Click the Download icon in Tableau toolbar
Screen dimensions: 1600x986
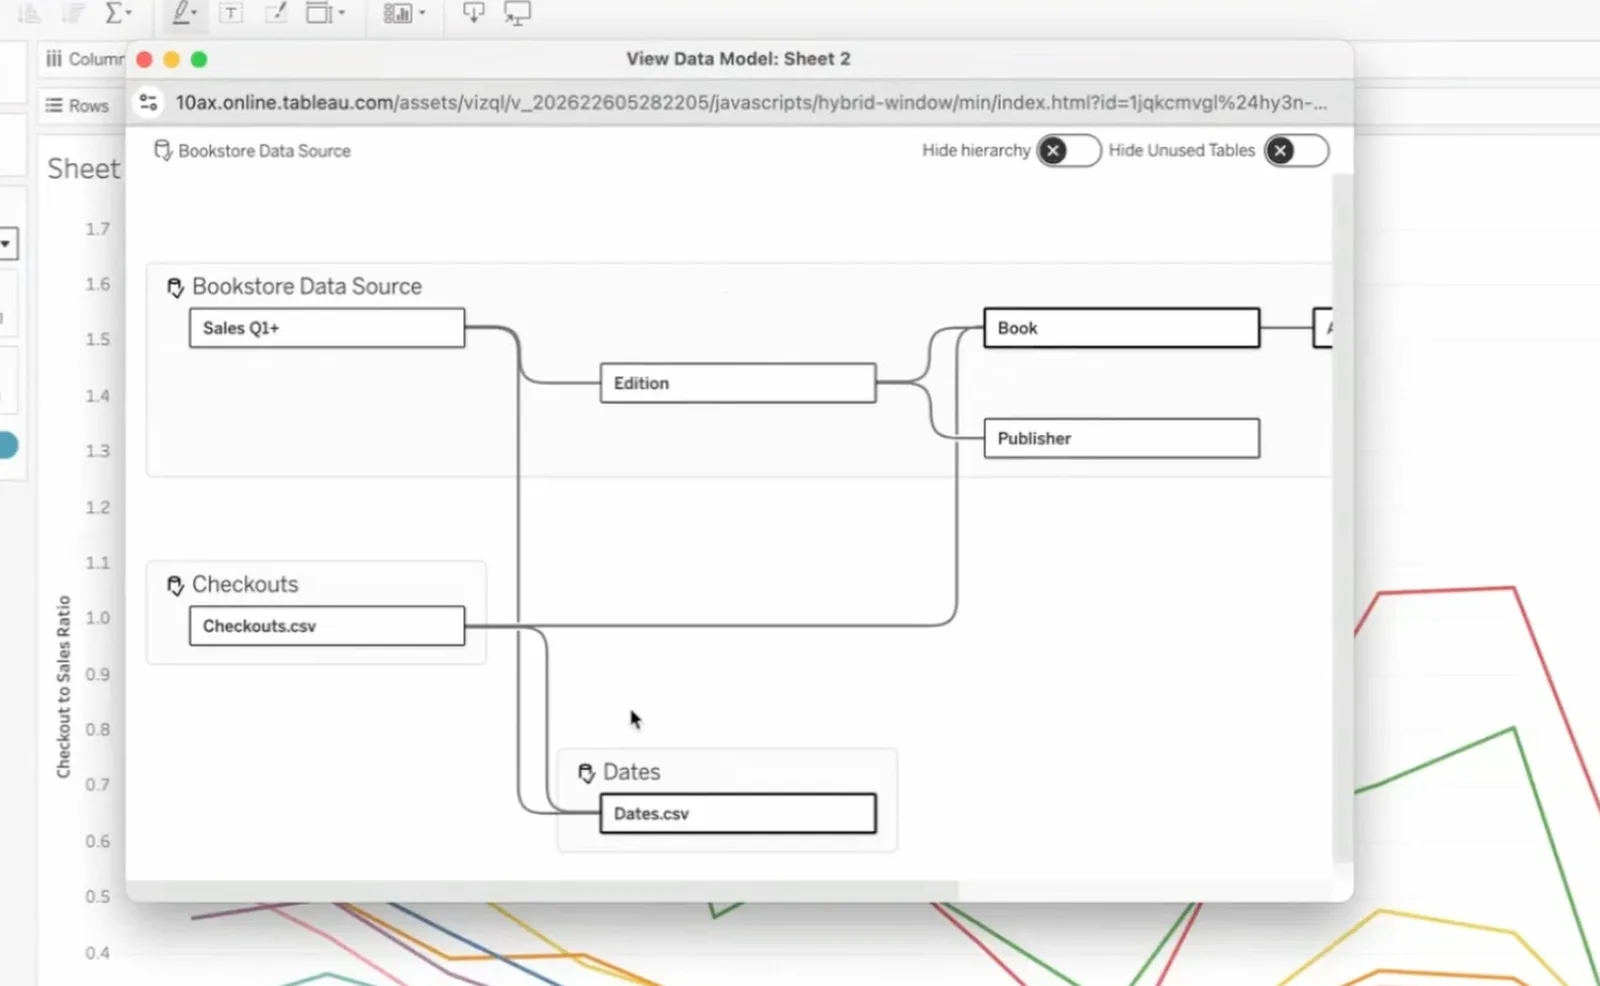pyautogui.click(x=473, y=13)
